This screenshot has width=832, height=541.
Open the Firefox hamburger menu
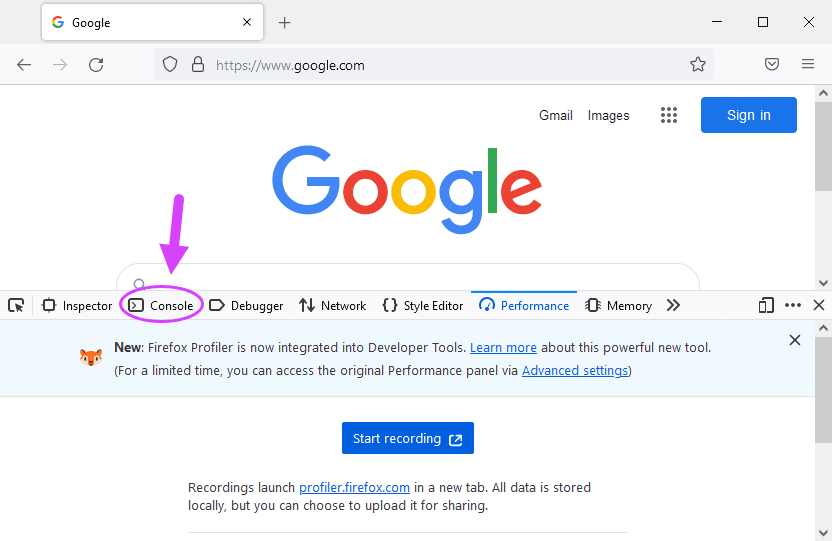pyautogui.click(x=808, y=64)
